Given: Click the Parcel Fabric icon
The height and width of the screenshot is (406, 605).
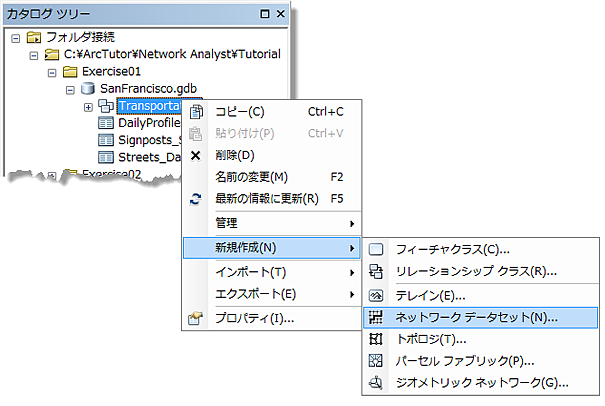Looking at the screenshot, I should pos(376,360).
